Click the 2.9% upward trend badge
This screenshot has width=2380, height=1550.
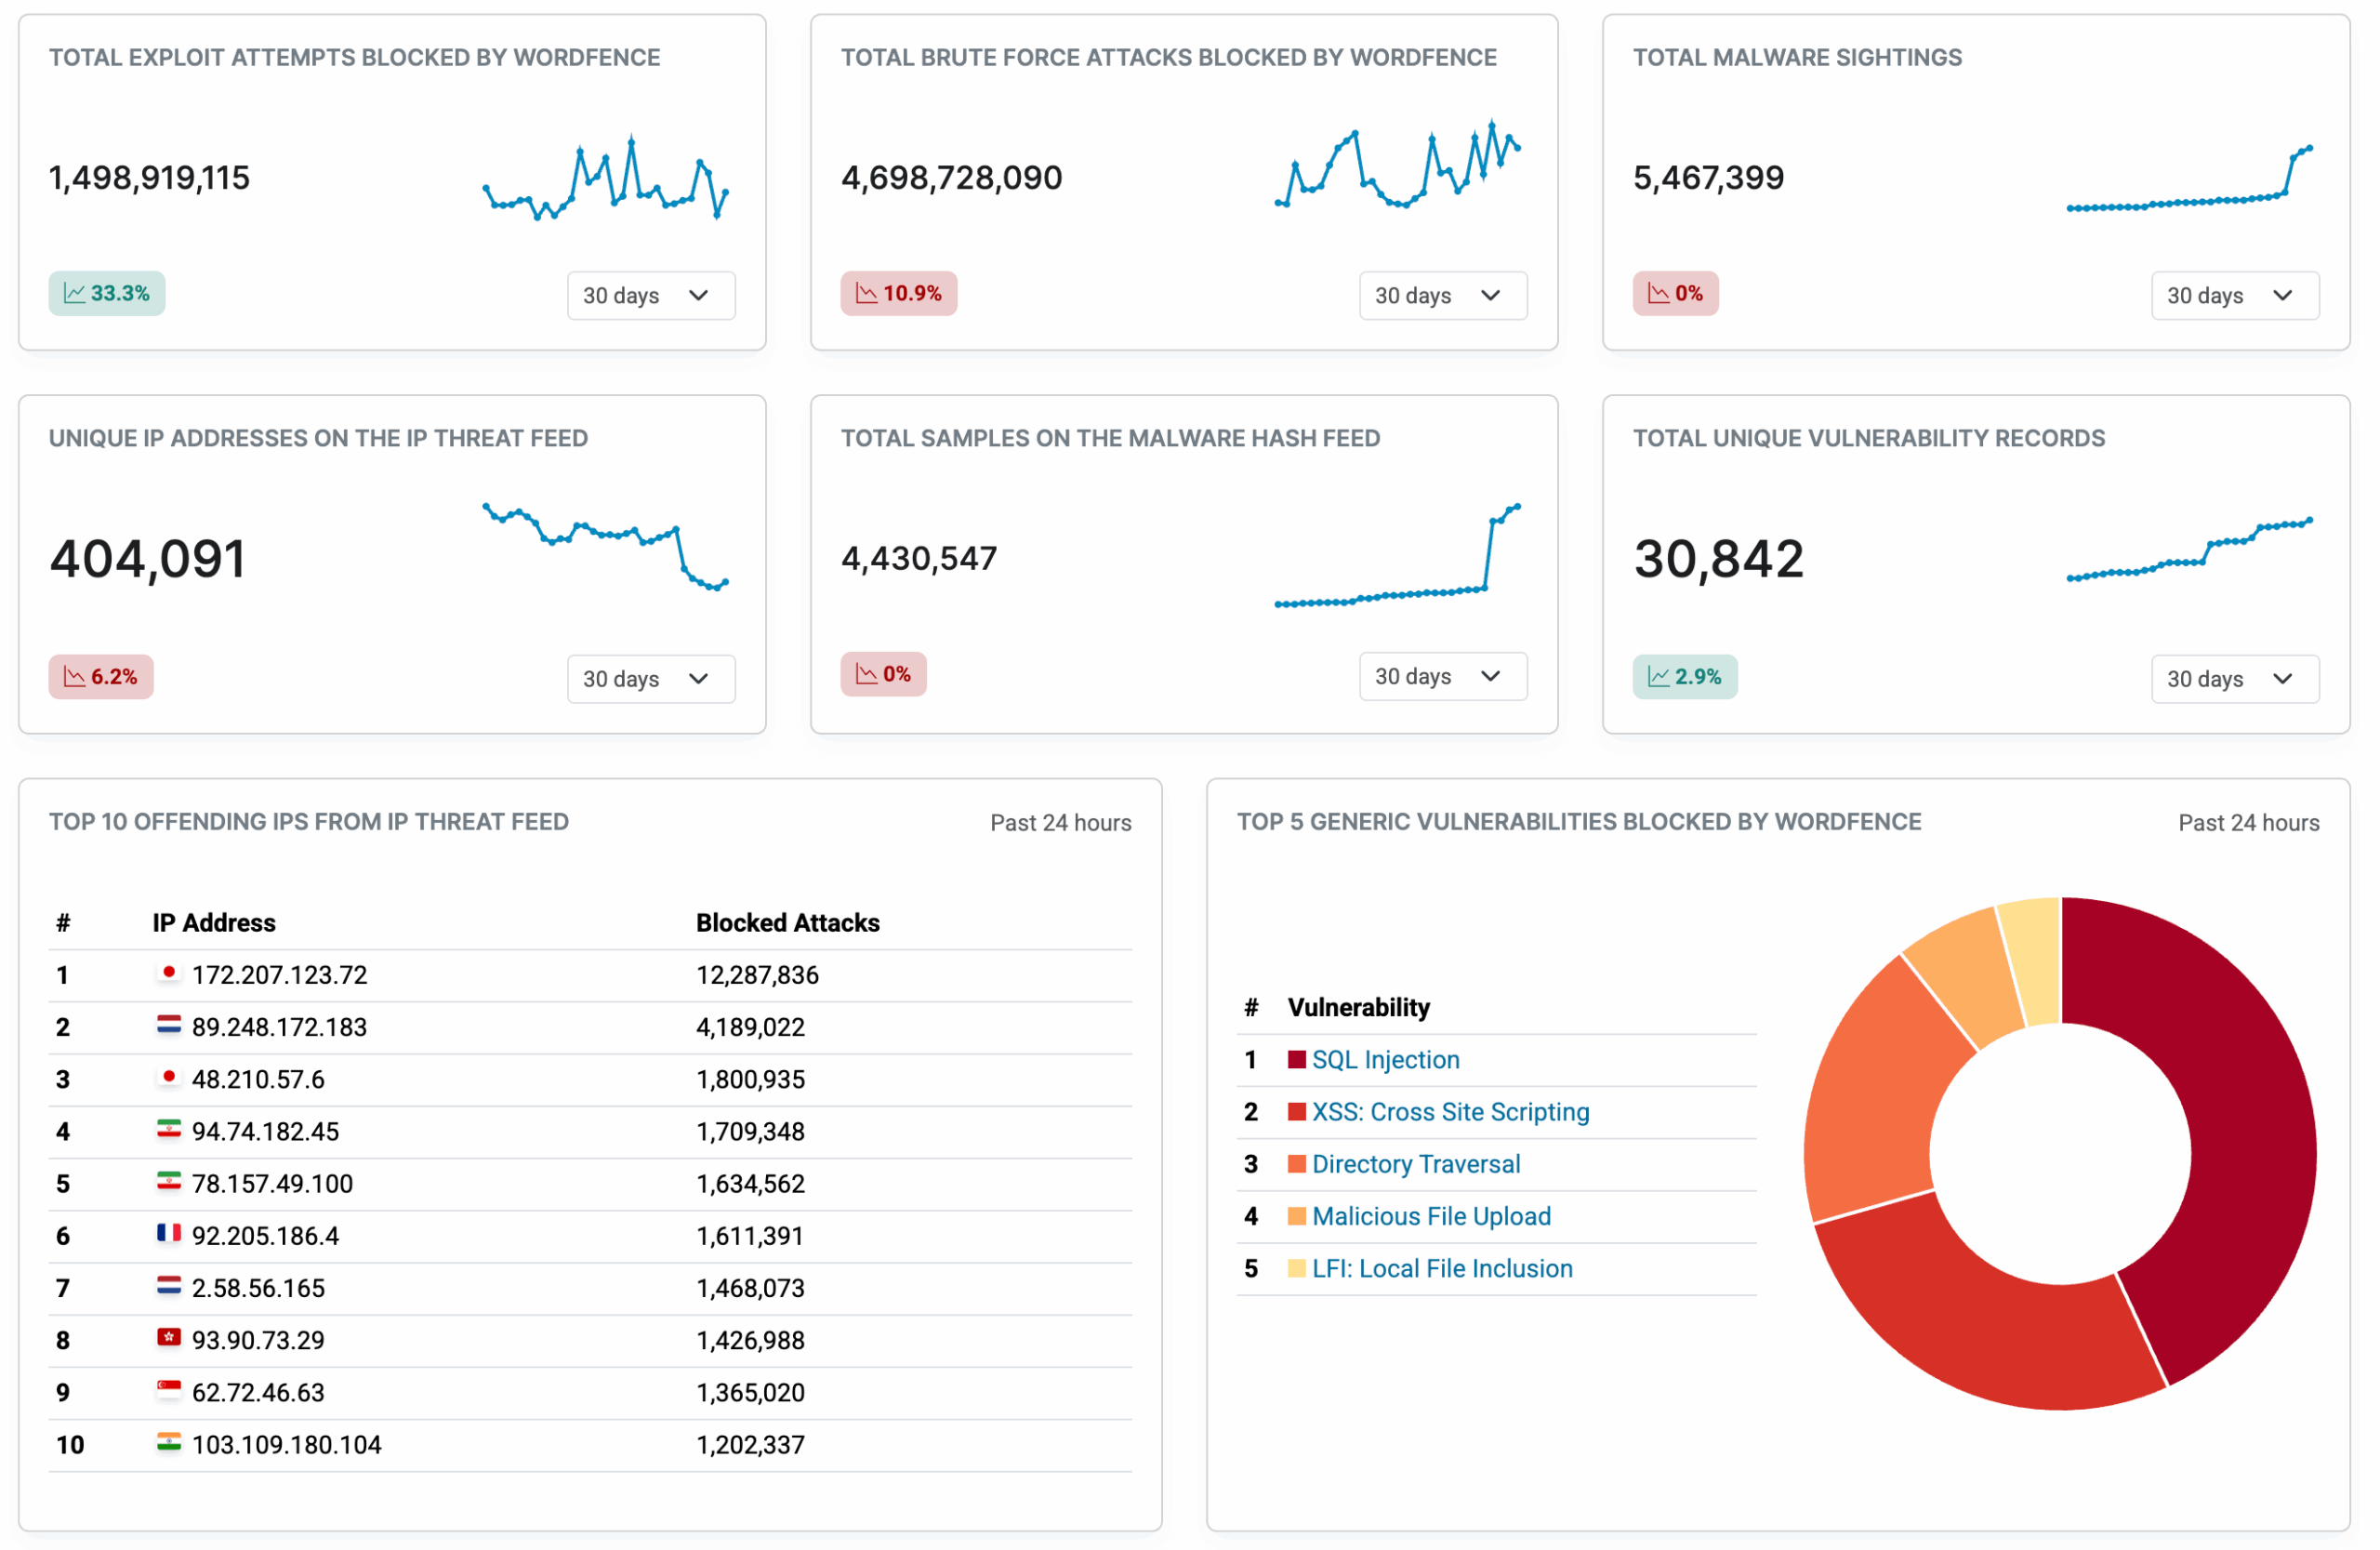pyautogui.click(x=1685, y=677)
